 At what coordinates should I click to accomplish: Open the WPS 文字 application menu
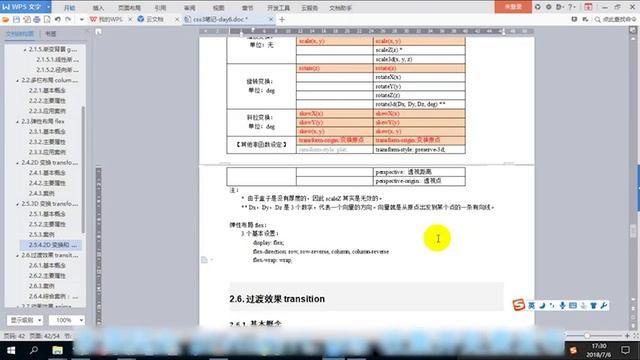point(25,7)
